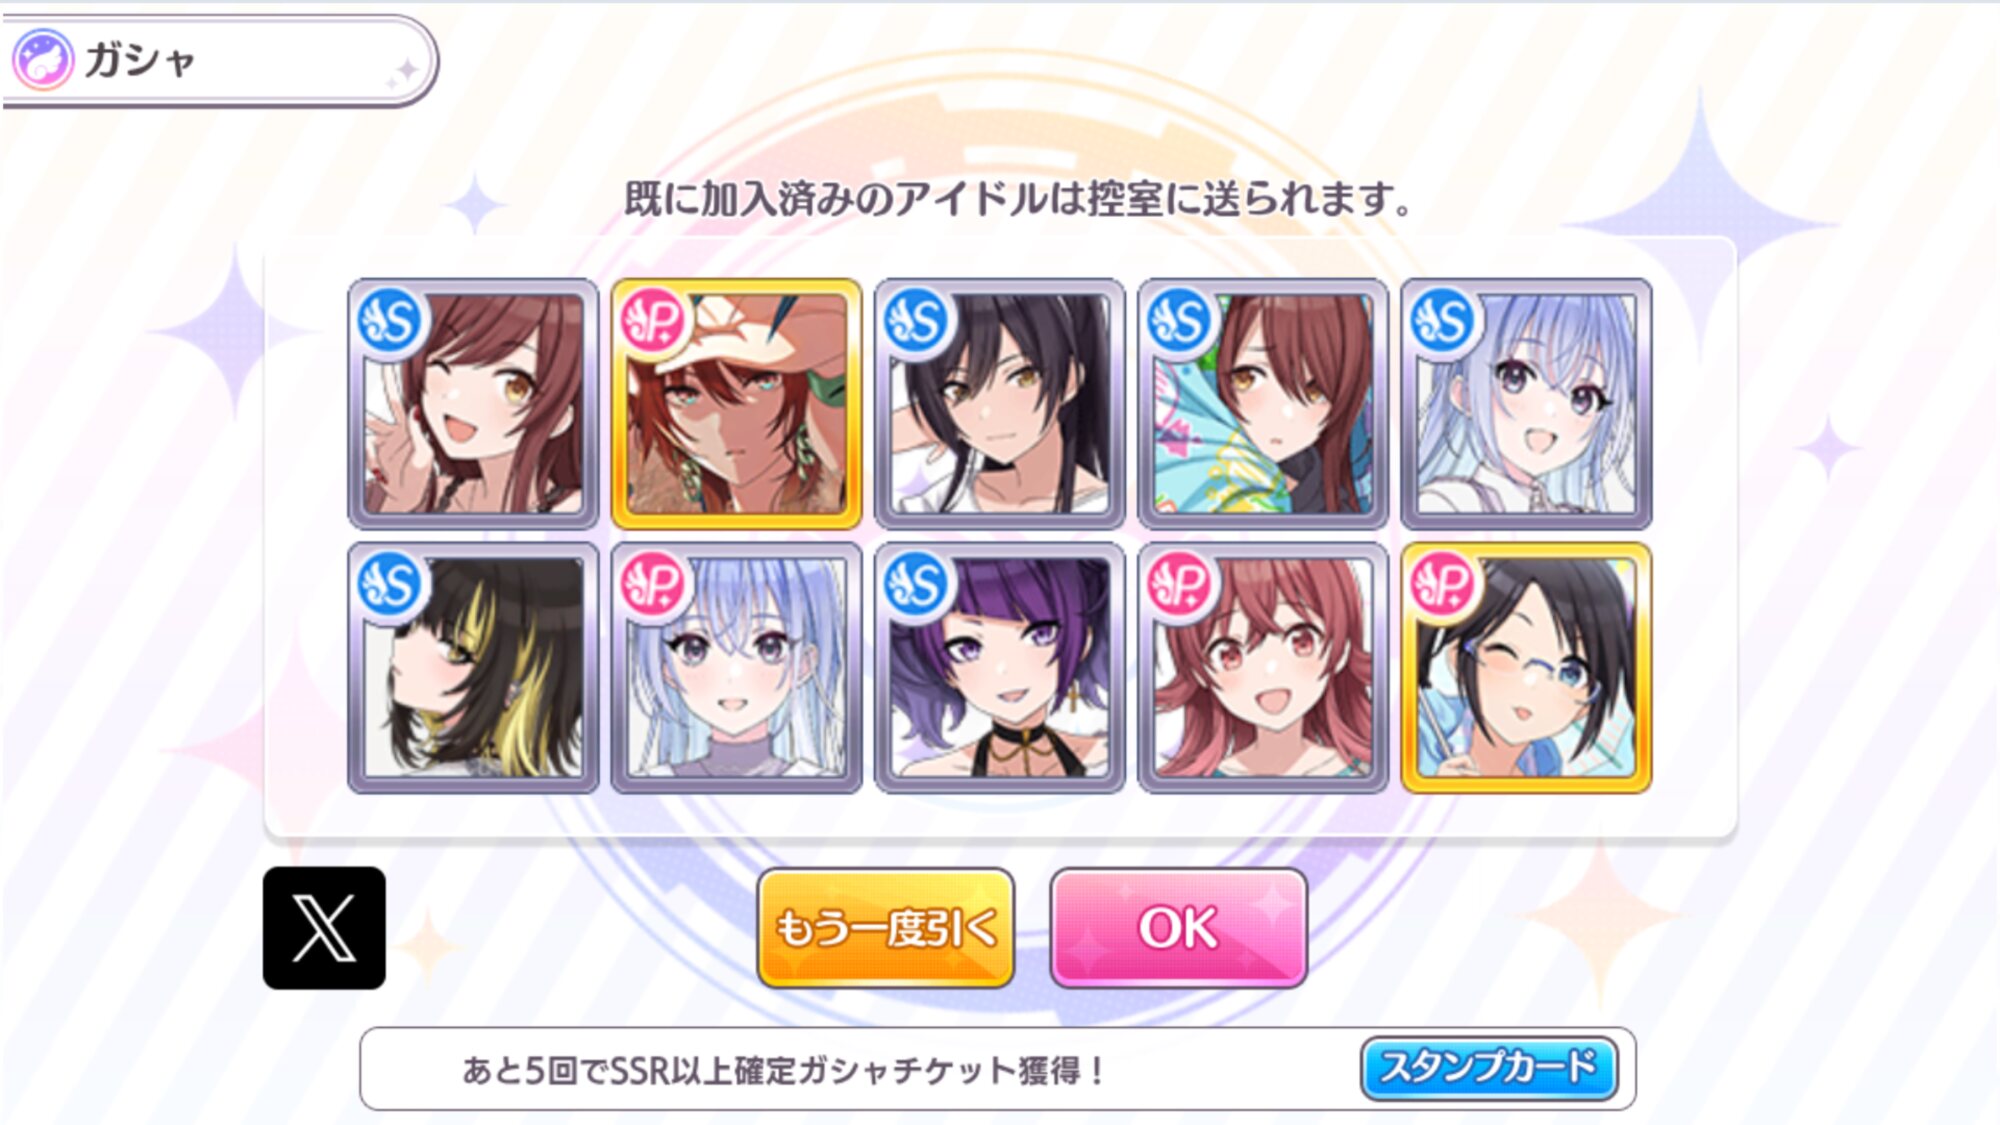The height and width of the screenshot is (1125, 2000).
Task: Tap the もう一度引く button
Action: click(x=886, y=928)
